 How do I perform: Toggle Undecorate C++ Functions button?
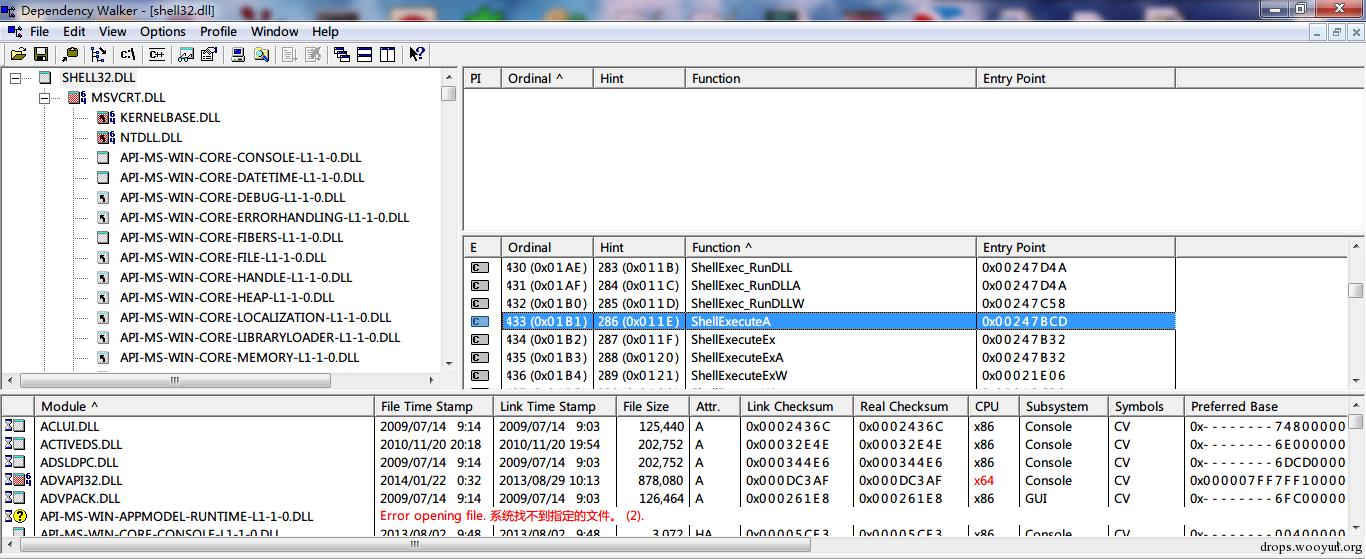[x=156, y=54]
